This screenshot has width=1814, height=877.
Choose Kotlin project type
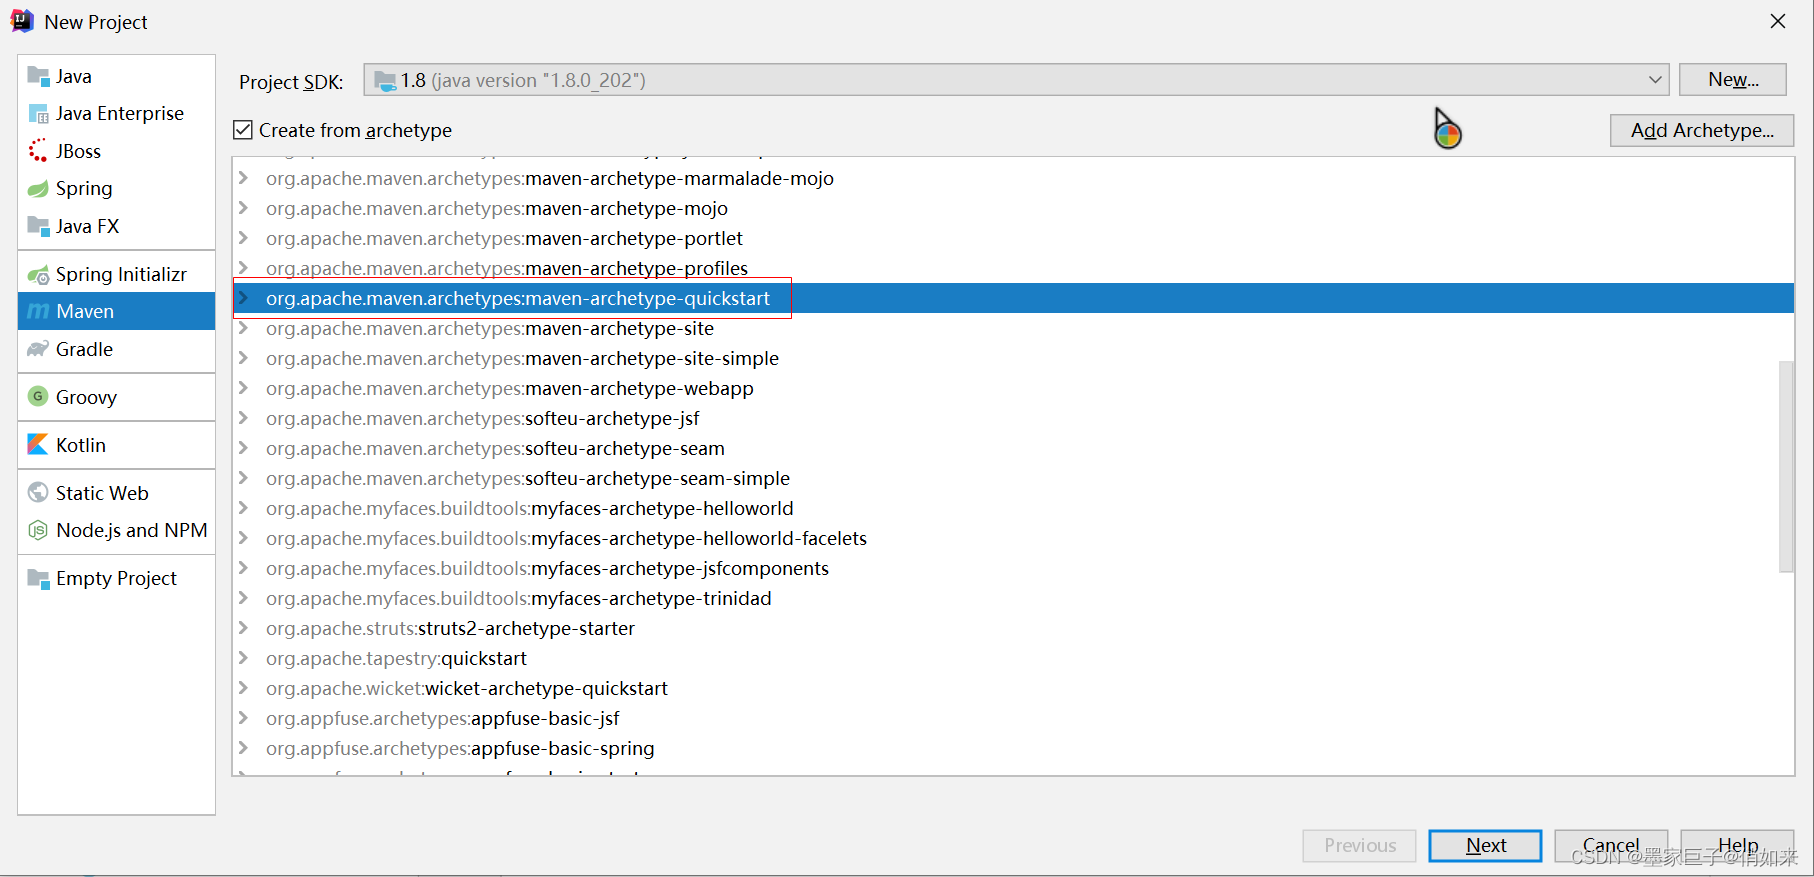[116, 445]
